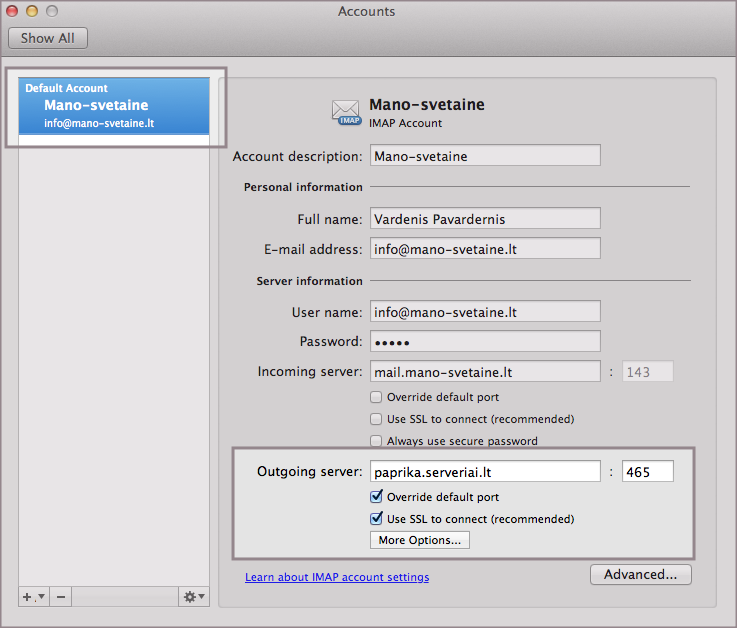Toggle incoming Use SSL to connect checkbox
Screen dimensions: 737x628
(376, 419)
